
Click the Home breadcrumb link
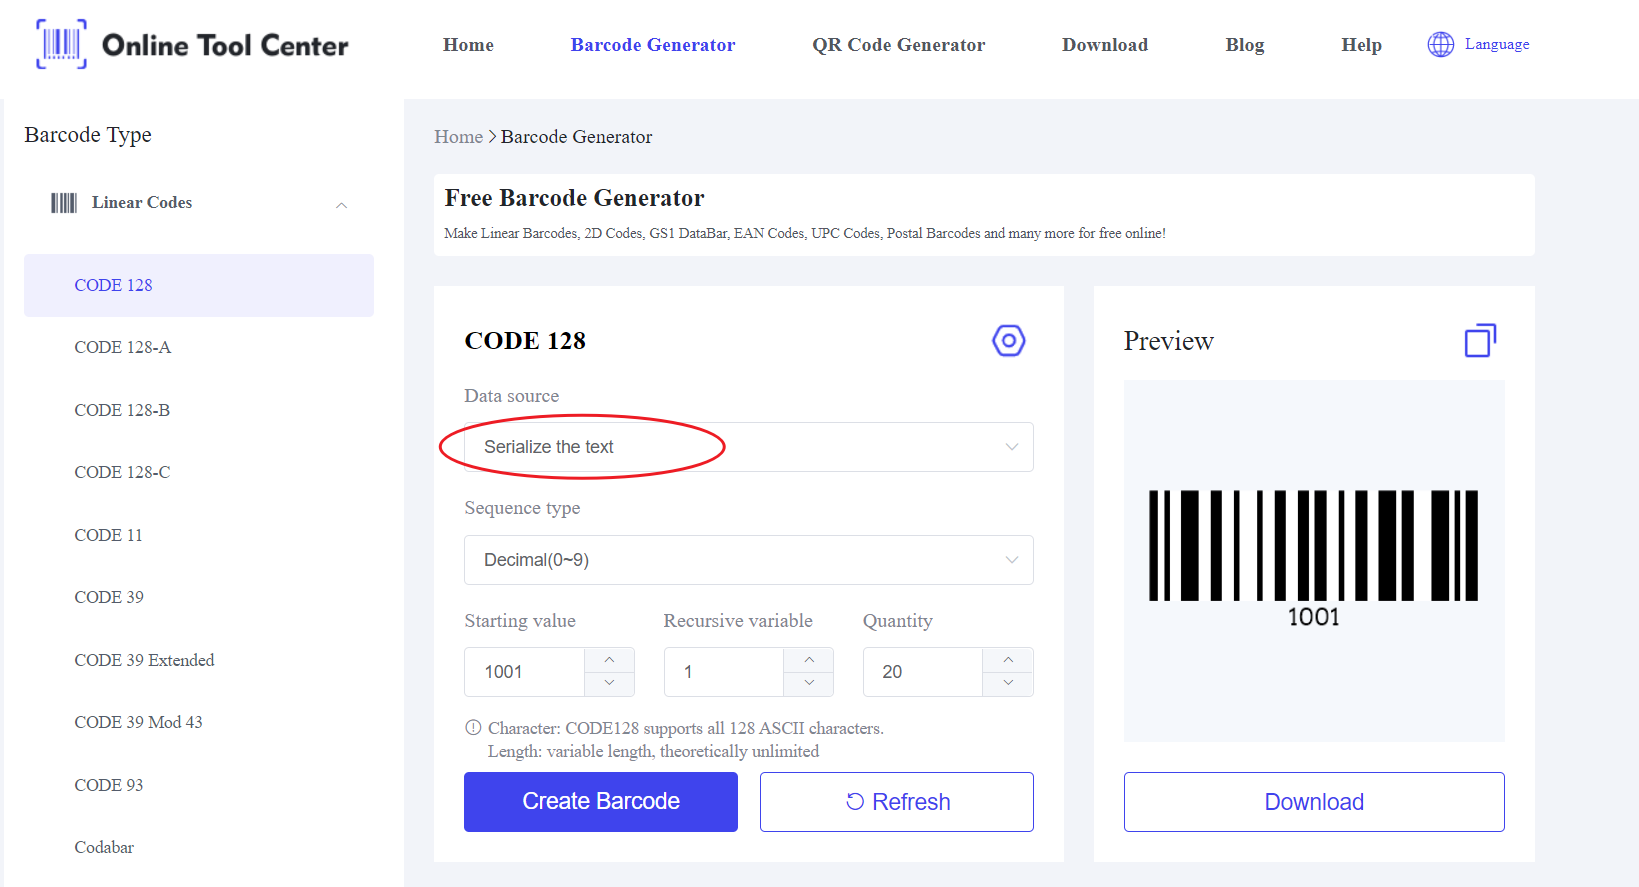point(458,137)
